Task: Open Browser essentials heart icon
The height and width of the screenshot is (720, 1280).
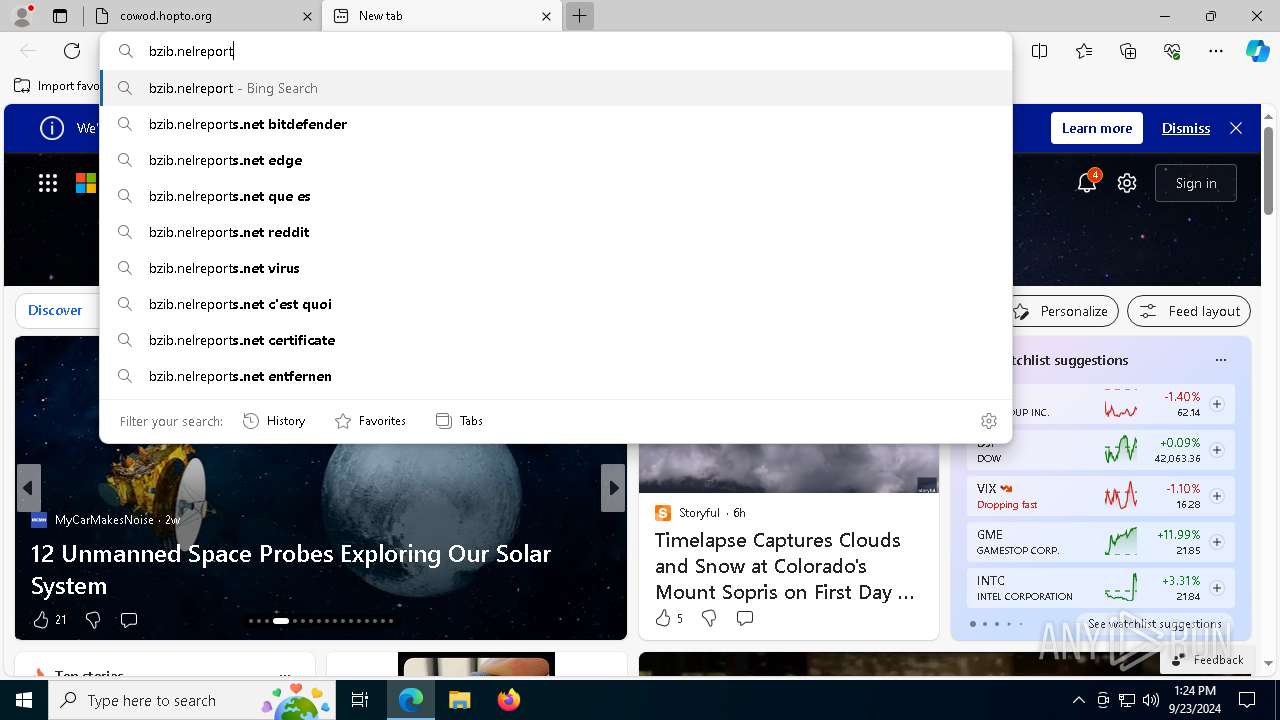Action: tap(1172, 51)
